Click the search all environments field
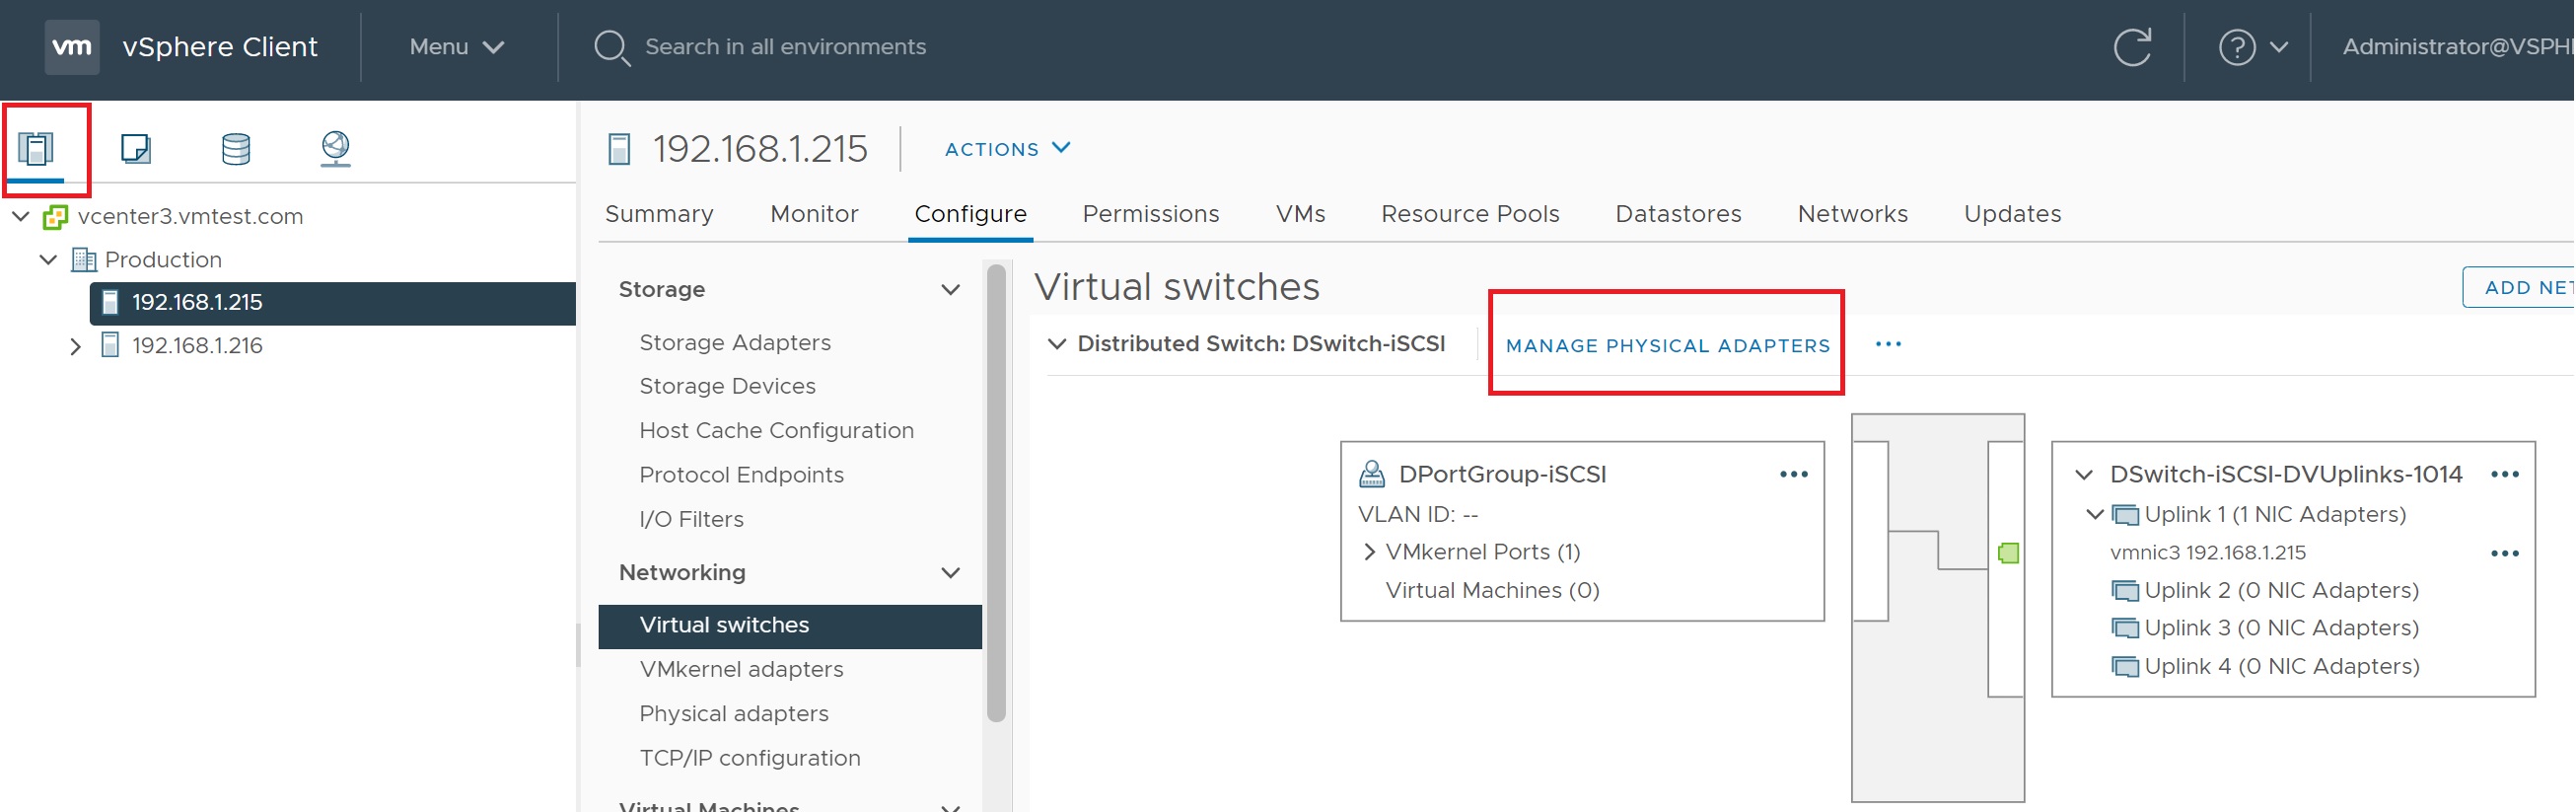The height and width of the screenshot is (812, 2576). (785, 47)
